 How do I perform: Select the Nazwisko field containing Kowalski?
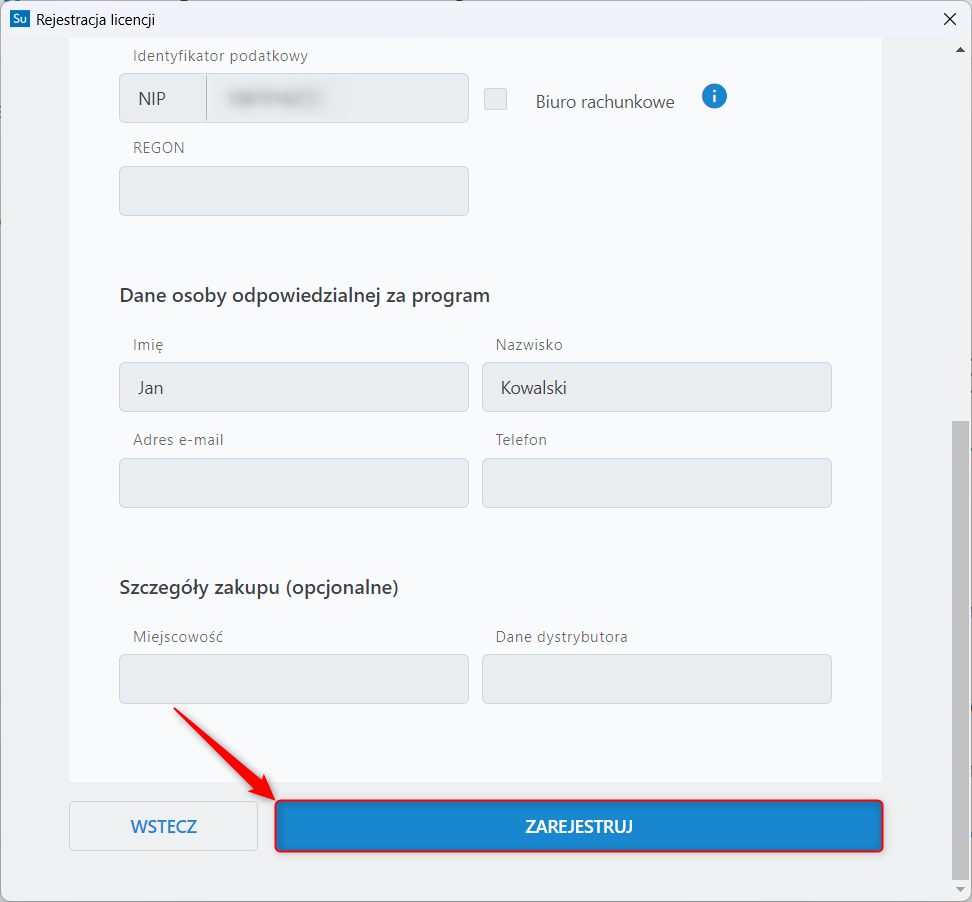pos(656,387)
